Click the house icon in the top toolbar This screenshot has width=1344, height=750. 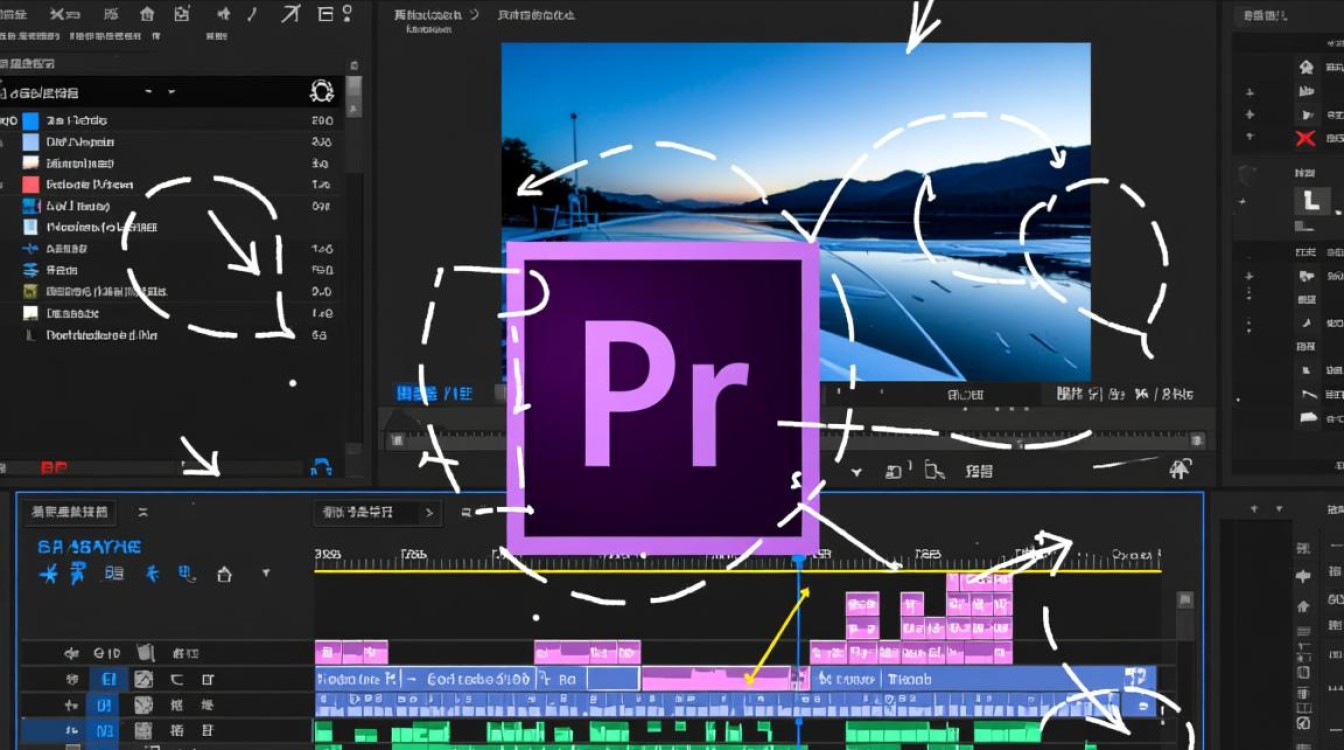point(147,14)
